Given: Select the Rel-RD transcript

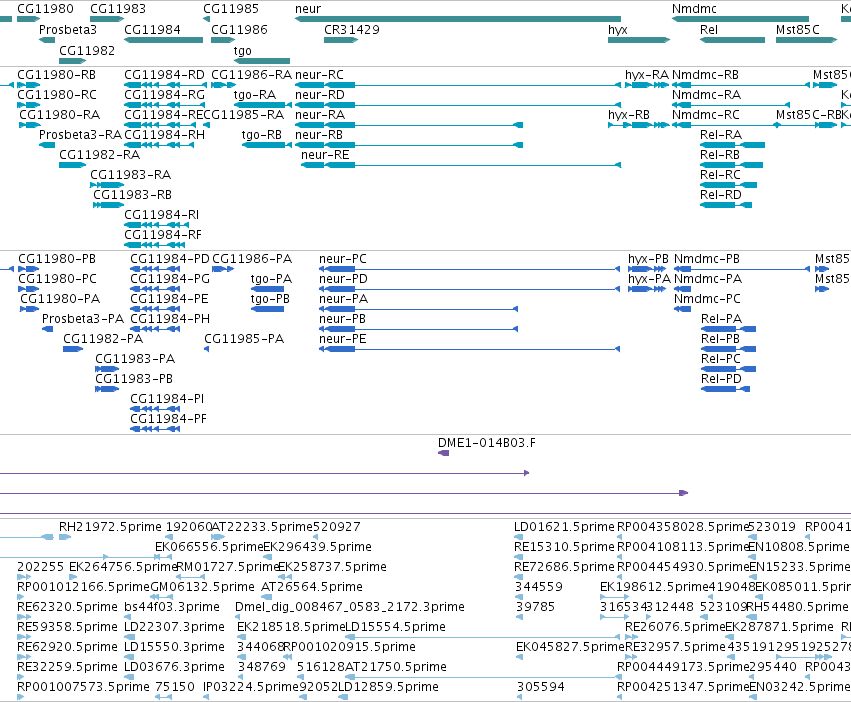Looking at the screenshot, I should (x=726, y=205).
